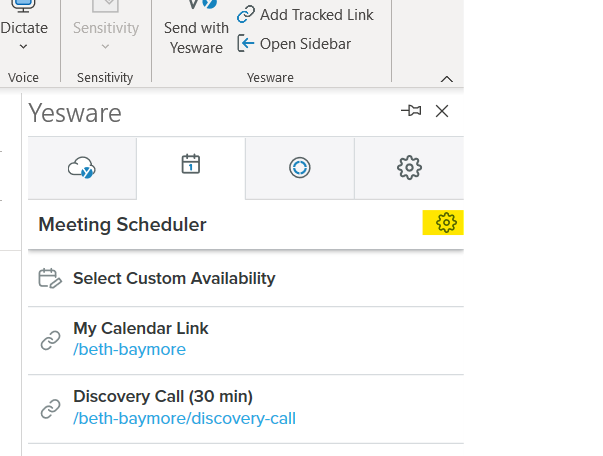The image size is (603, 456).
Task: Click the custom availability calendar-edit icon
Action: (50, 278)
